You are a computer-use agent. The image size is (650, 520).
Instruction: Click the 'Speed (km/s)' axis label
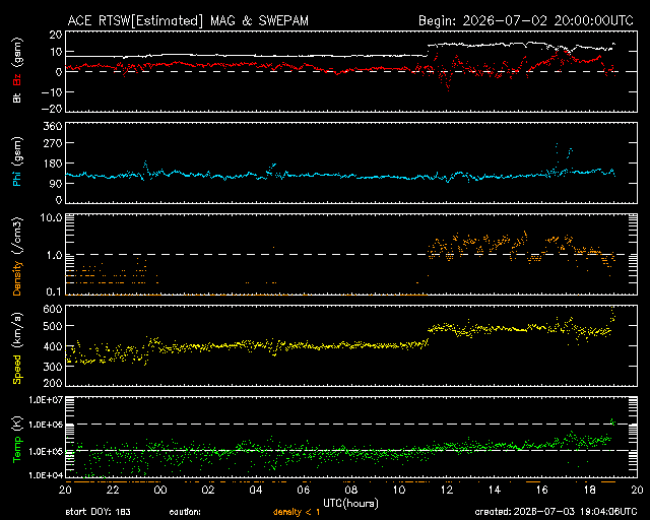17,349
